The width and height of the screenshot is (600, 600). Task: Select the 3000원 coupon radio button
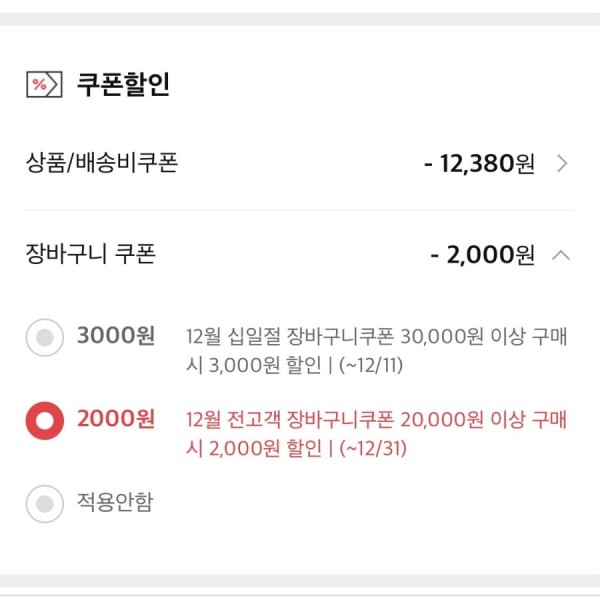coord(45,338)
